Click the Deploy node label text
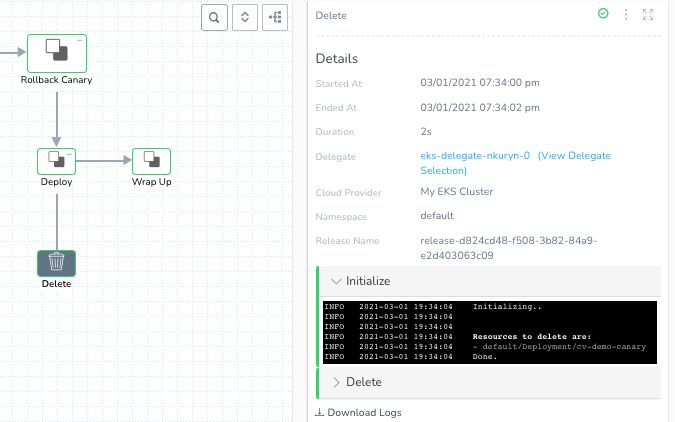 point(56,182)
